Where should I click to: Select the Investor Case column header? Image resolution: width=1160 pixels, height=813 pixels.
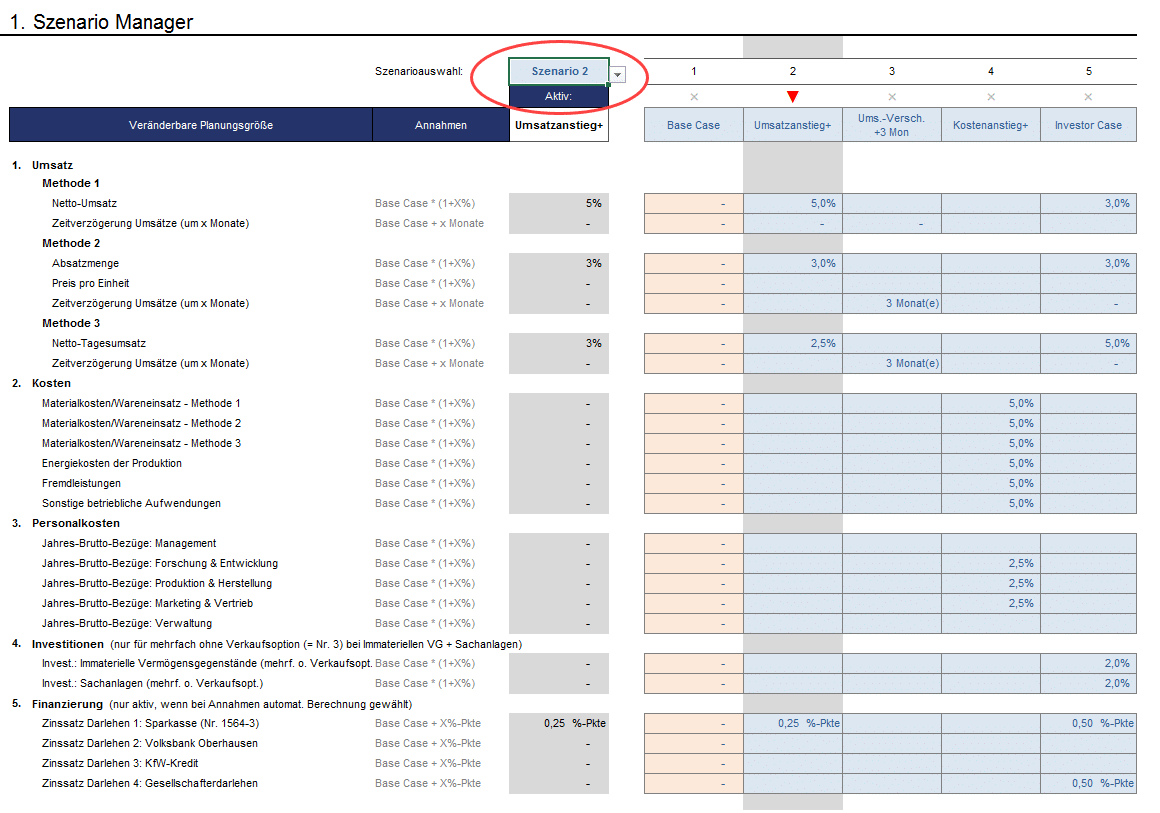coord(1088,125)
